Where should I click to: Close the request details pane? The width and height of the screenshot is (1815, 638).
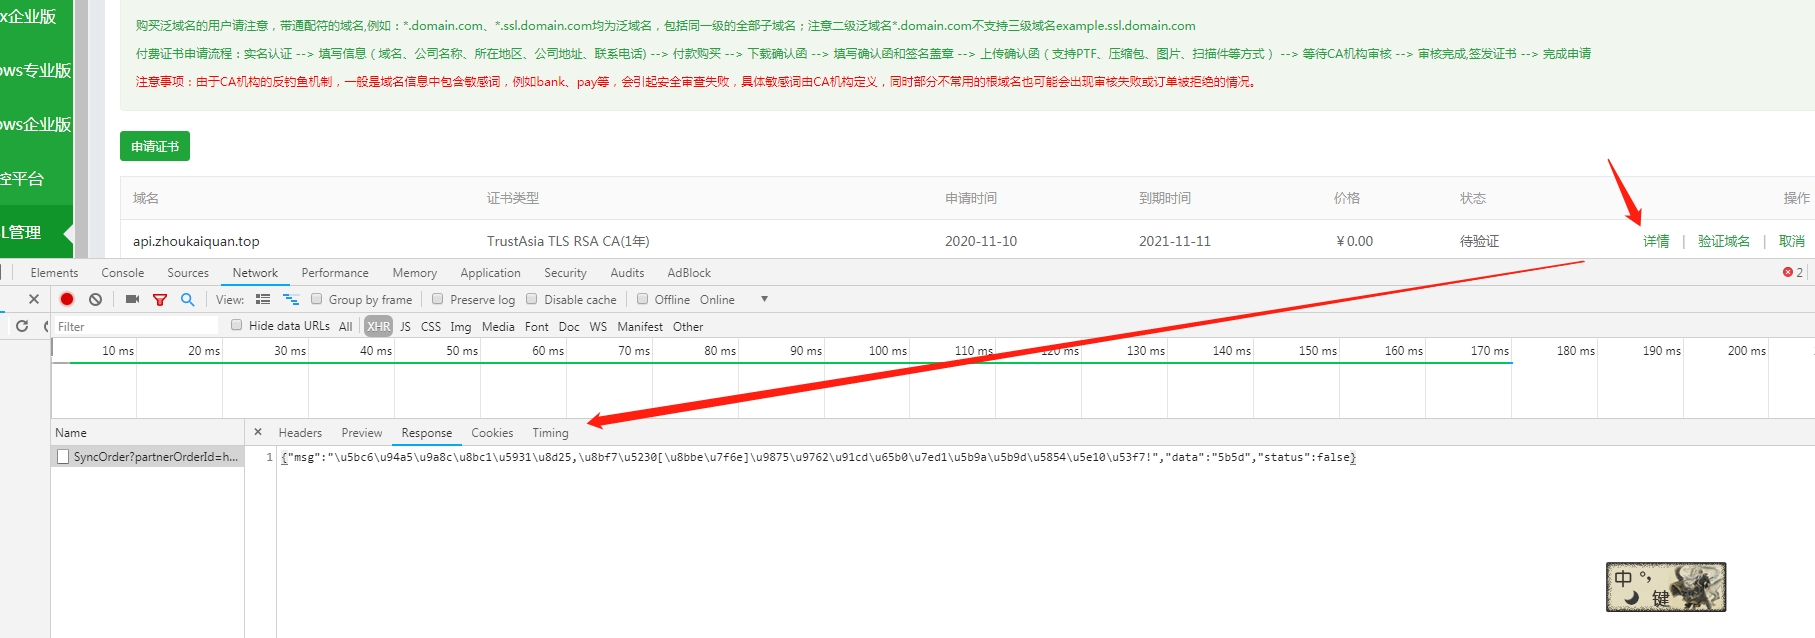tap(258, 432)
